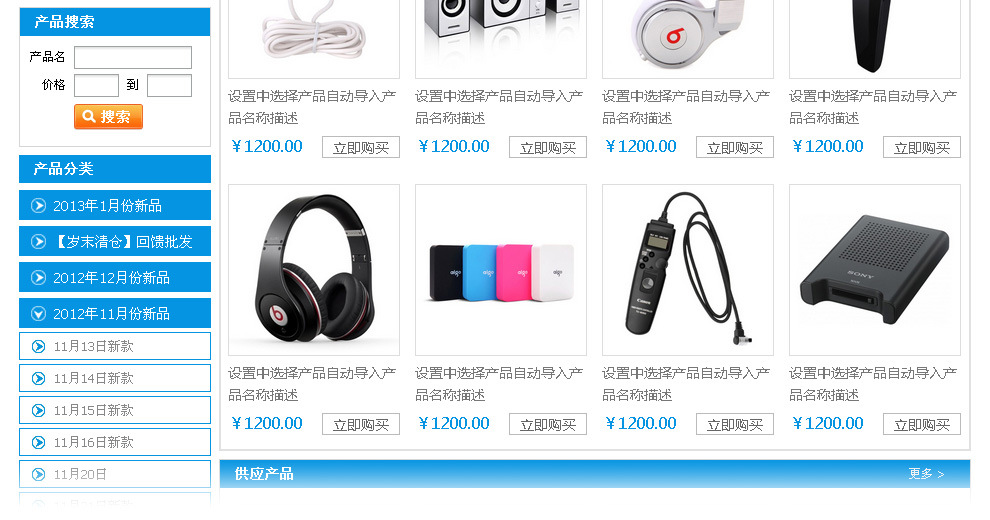Image resolution: width=990 pixels, height=520 pixels.
Task: Click the maximum price box after 到
Action: tap(169, 85)
